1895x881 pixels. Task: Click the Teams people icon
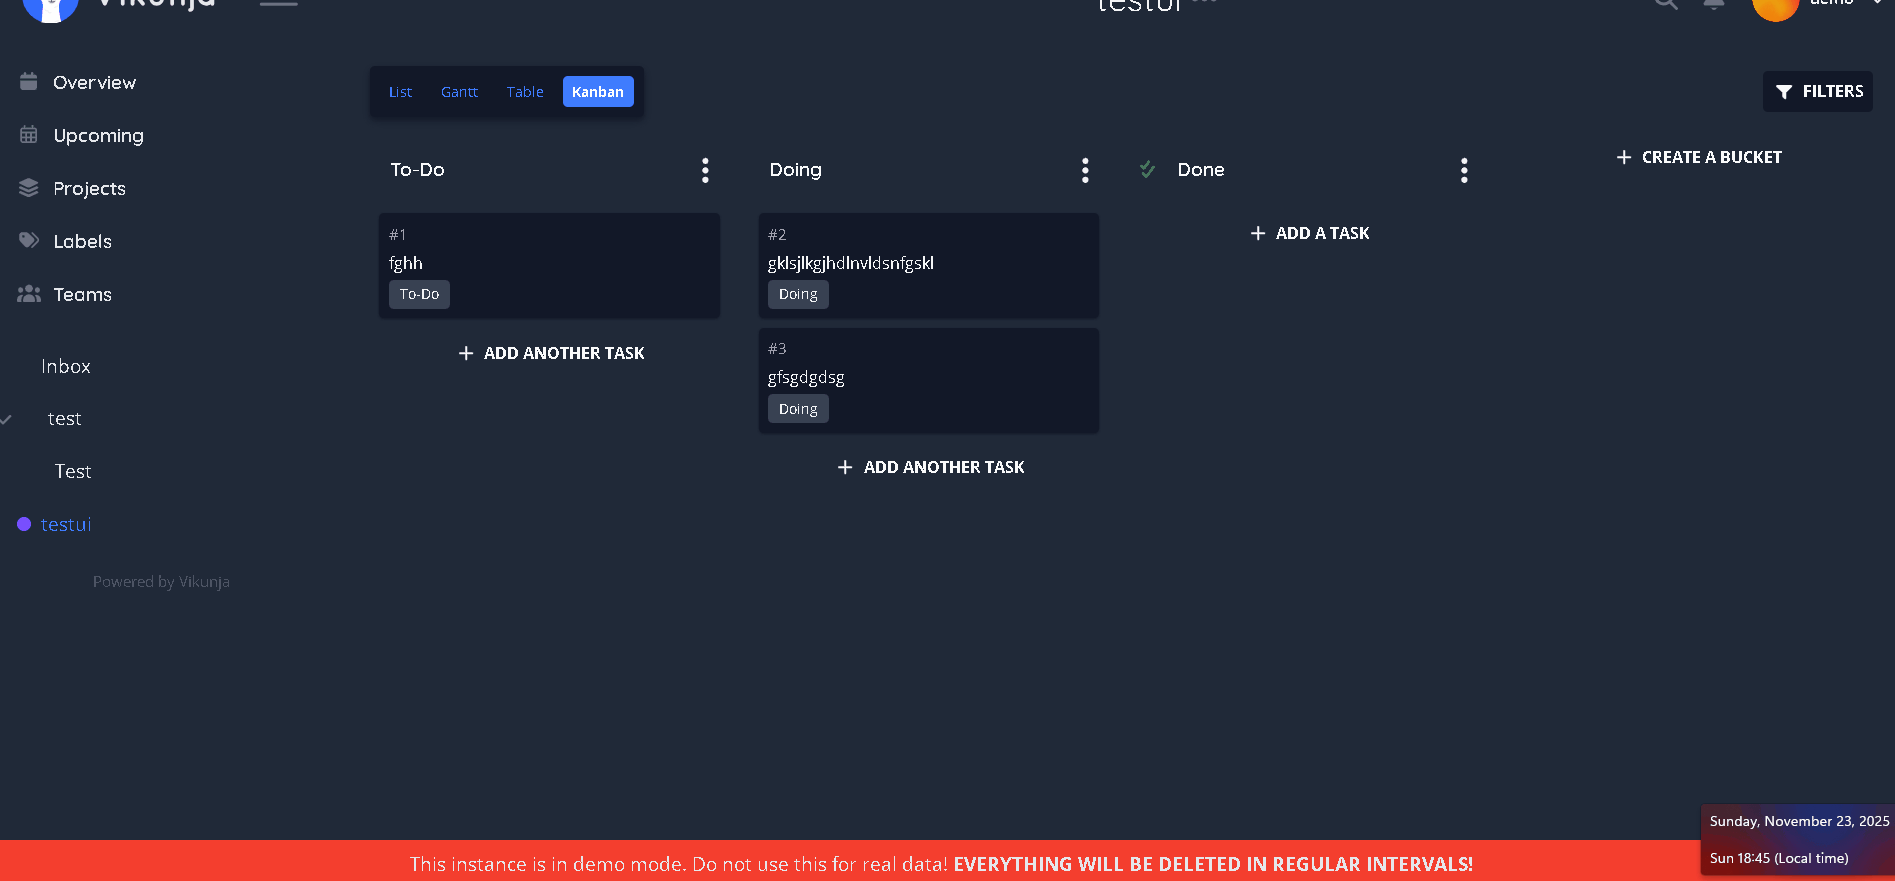[29, 294]
